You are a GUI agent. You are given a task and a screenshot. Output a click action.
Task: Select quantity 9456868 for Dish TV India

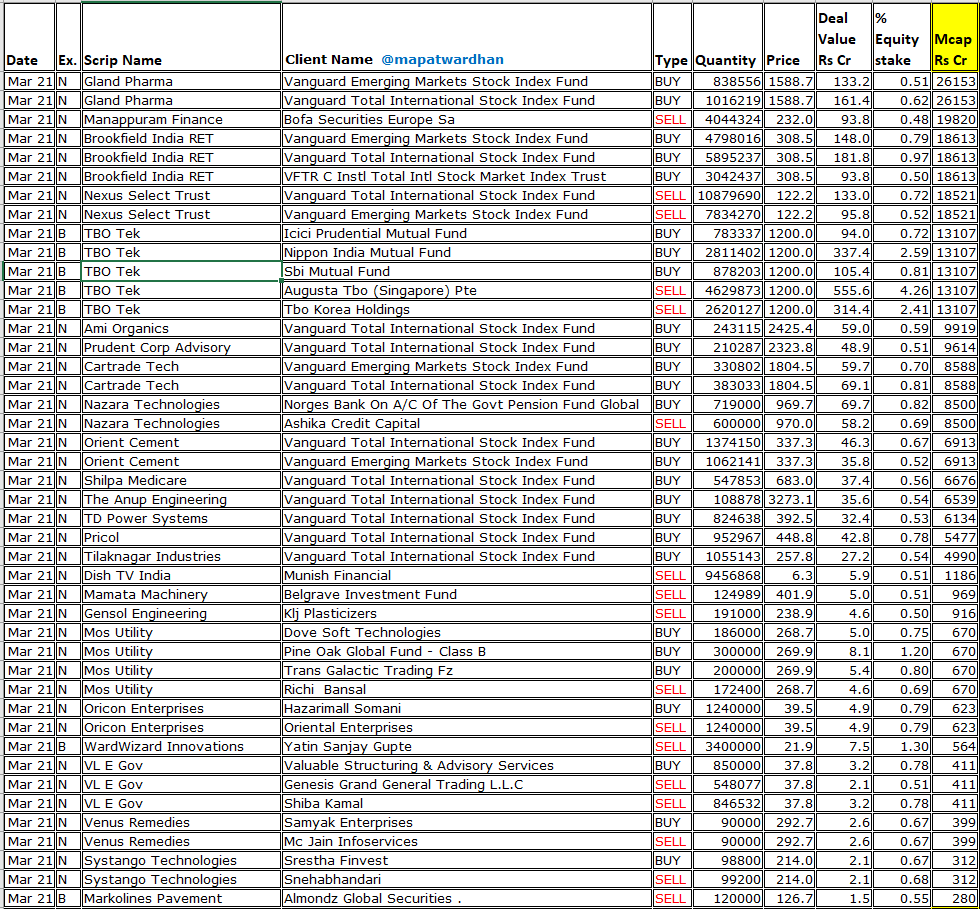[728, 575]
